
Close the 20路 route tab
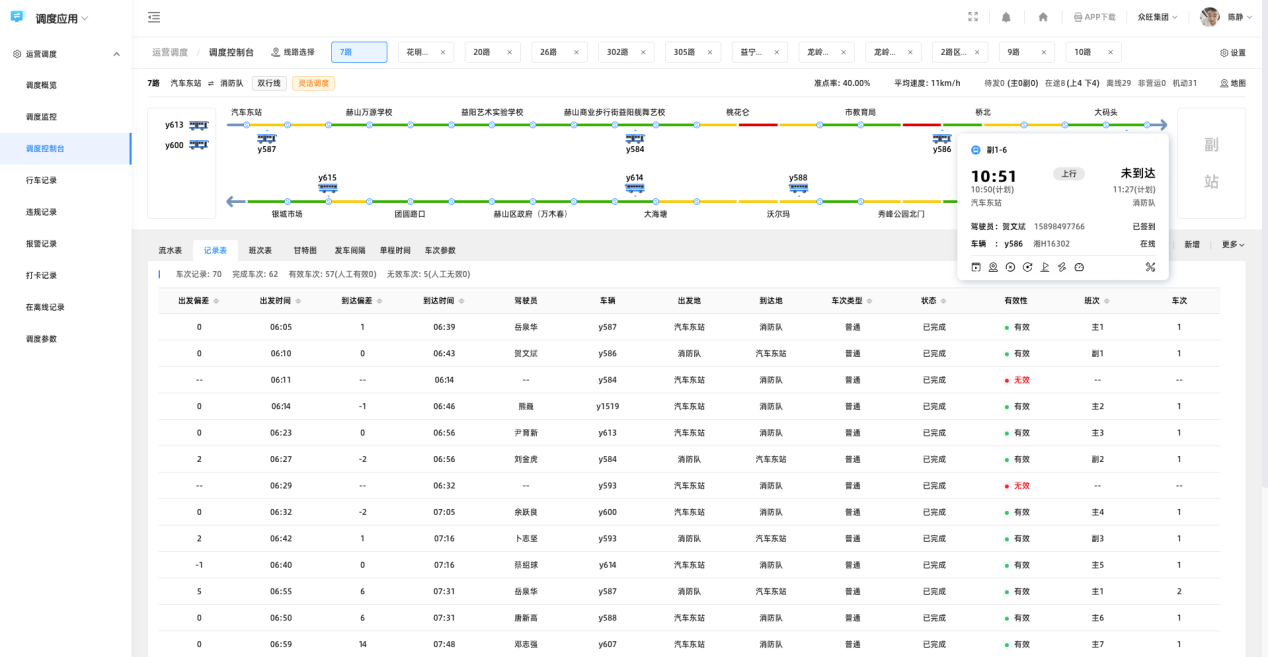(x=509, y=53)
